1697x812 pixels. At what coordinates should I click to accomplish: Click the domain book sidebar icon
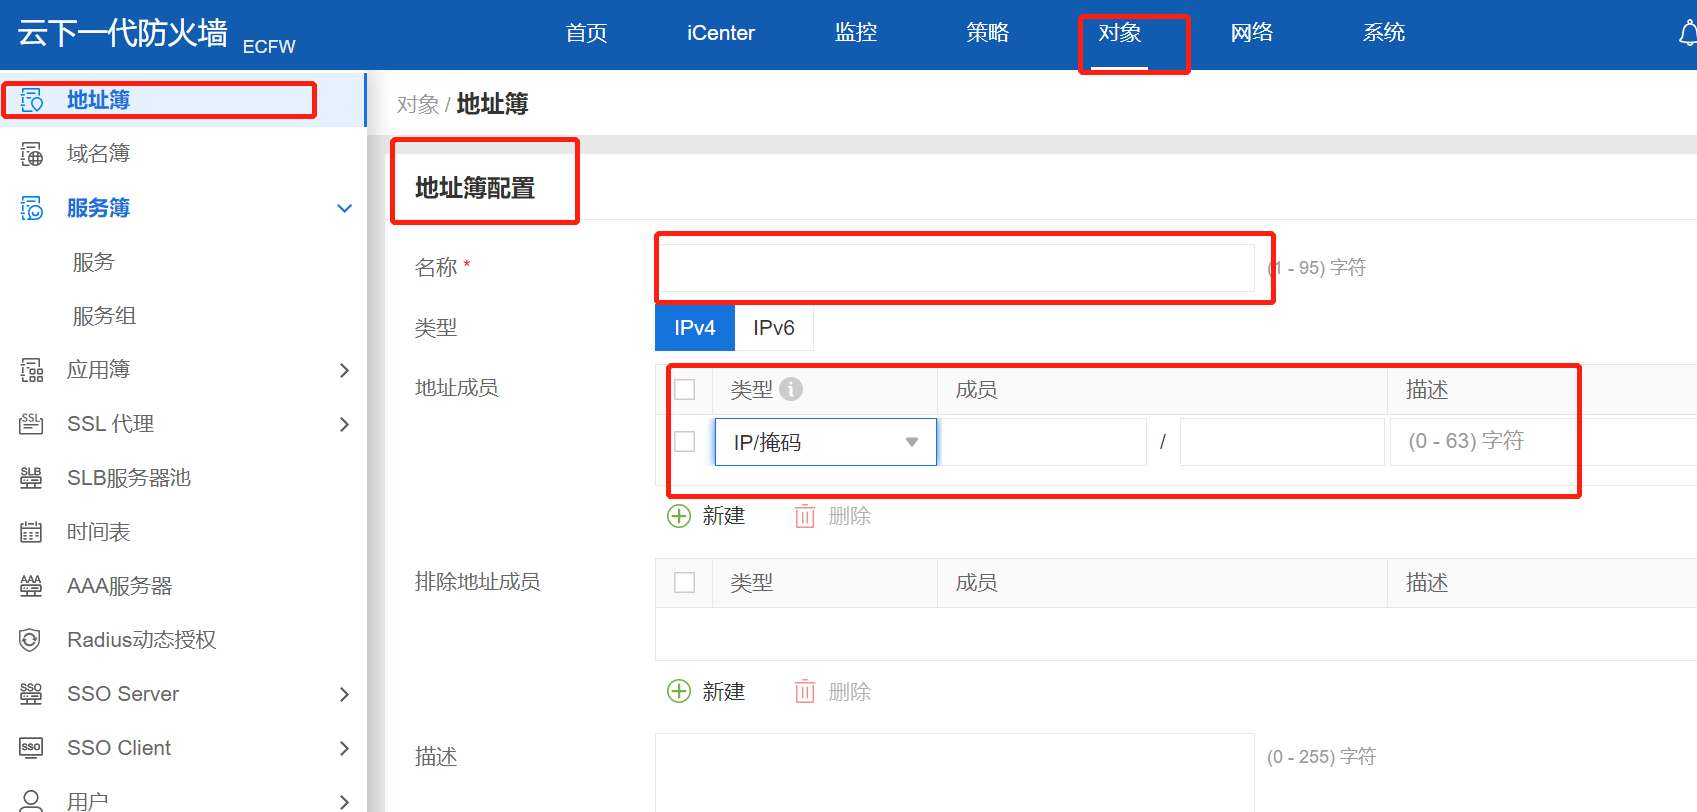point(32,154)
